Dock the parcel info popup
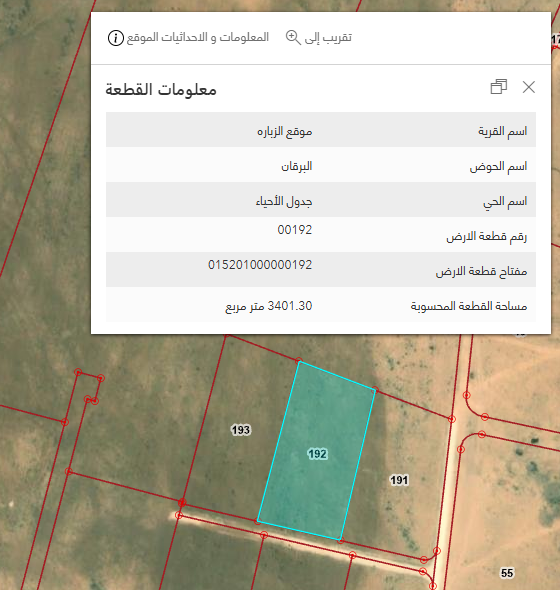The width and height of the screenshot is (560, 590). [x=499, y=87]
